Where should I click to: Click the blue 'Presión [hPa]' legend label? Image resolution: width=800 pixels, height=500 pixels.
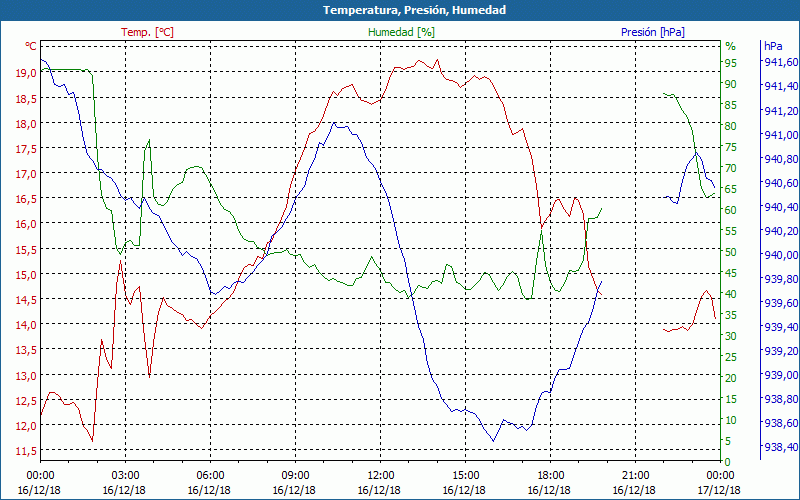(653, 32)
